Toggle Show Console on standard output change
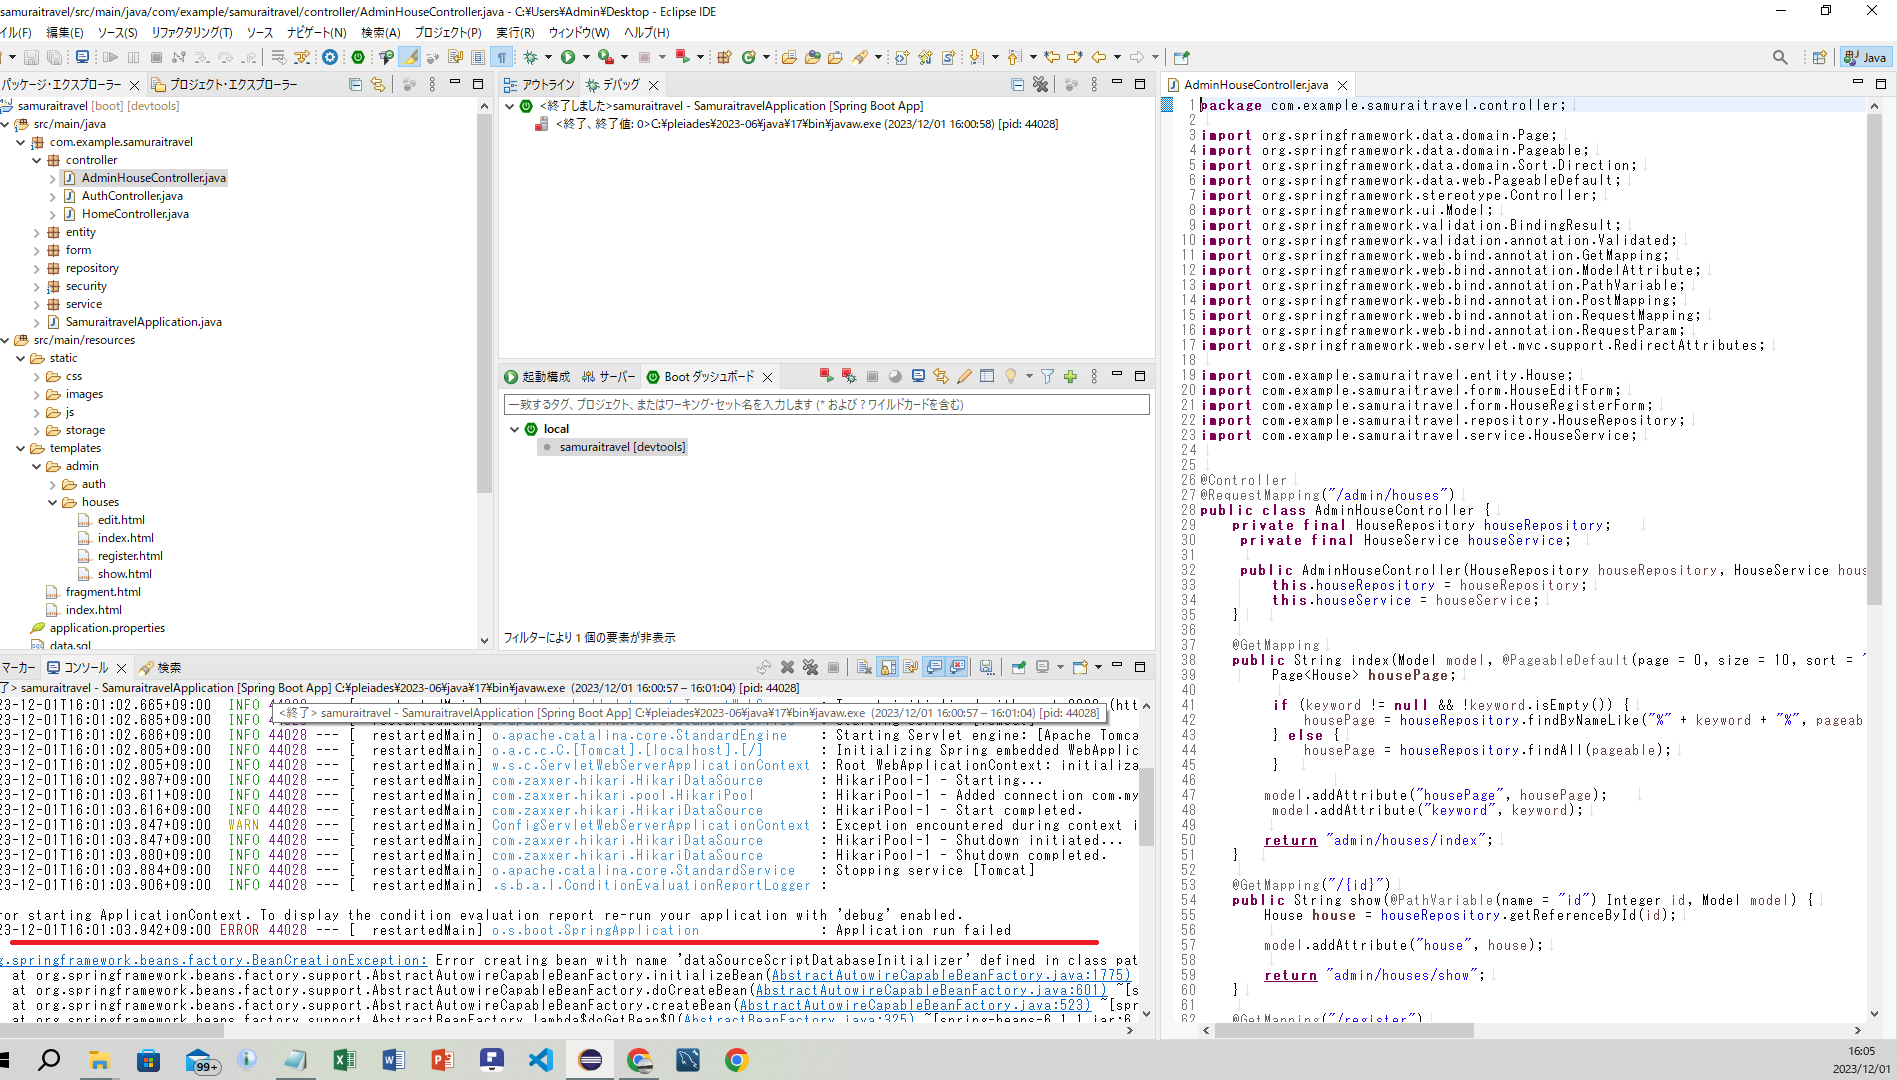1897x1080 pixels. coord(934,667)
